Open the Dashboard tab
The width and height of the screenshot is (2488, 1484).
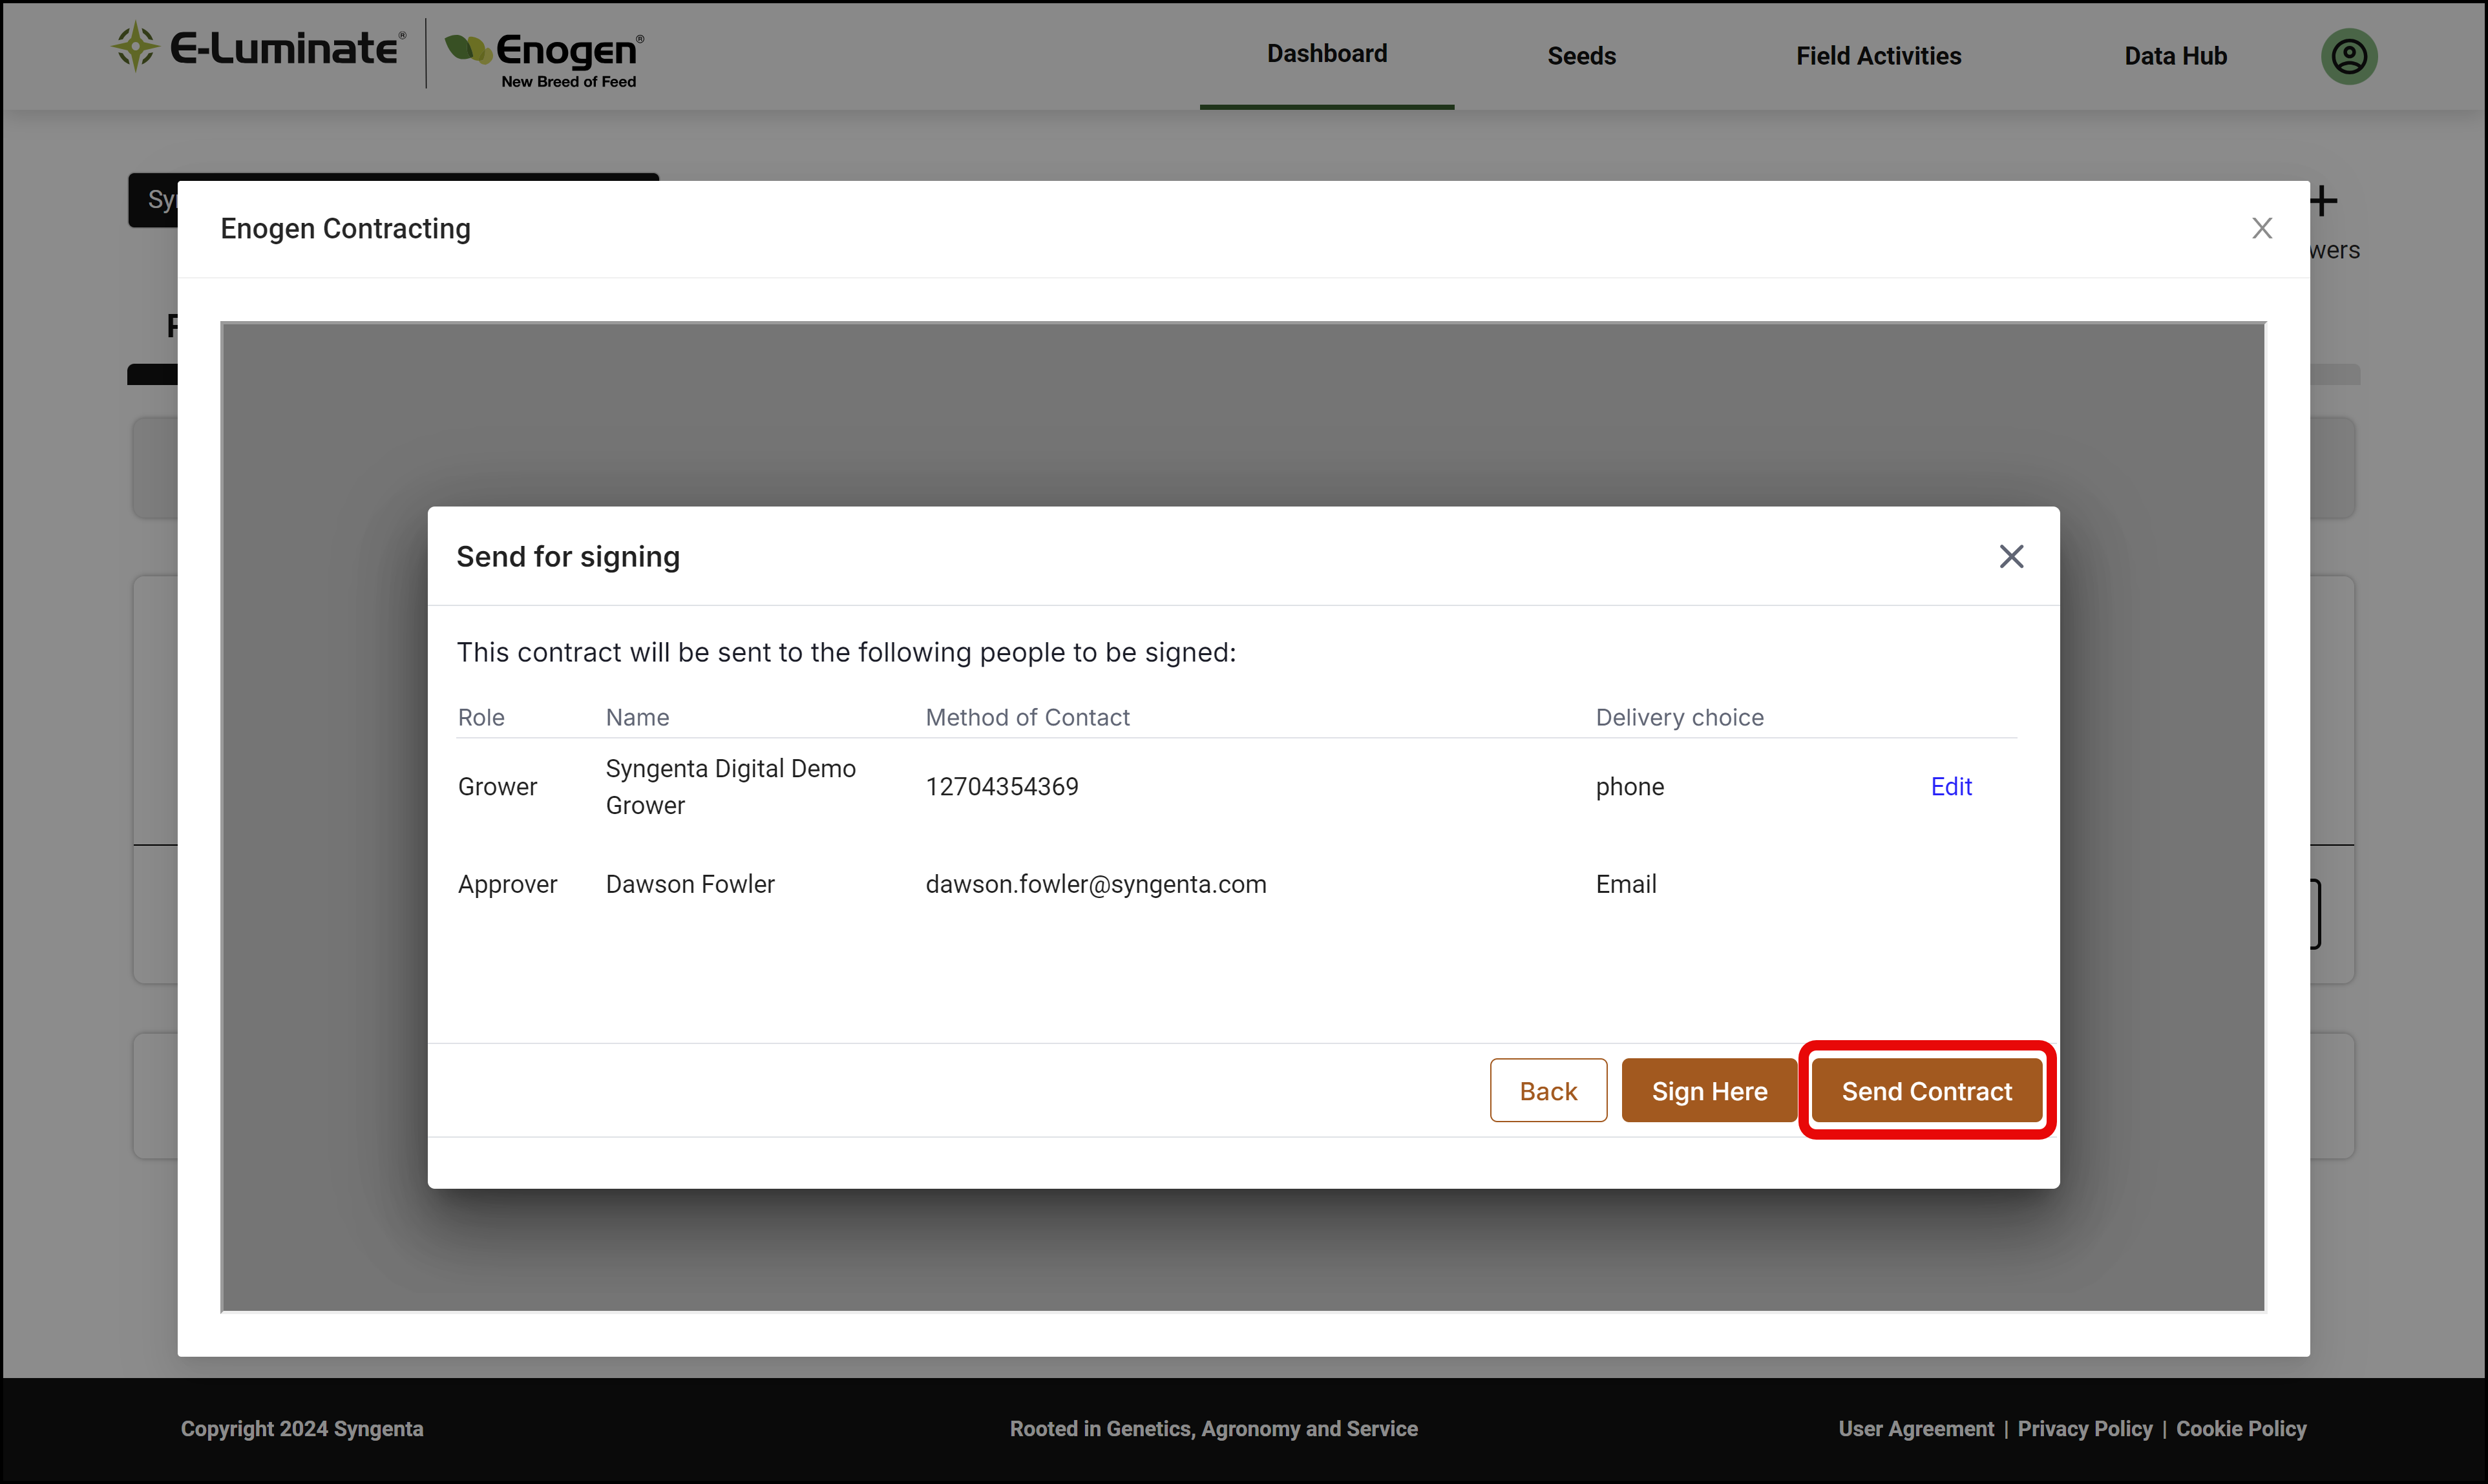click(1326, 54)
